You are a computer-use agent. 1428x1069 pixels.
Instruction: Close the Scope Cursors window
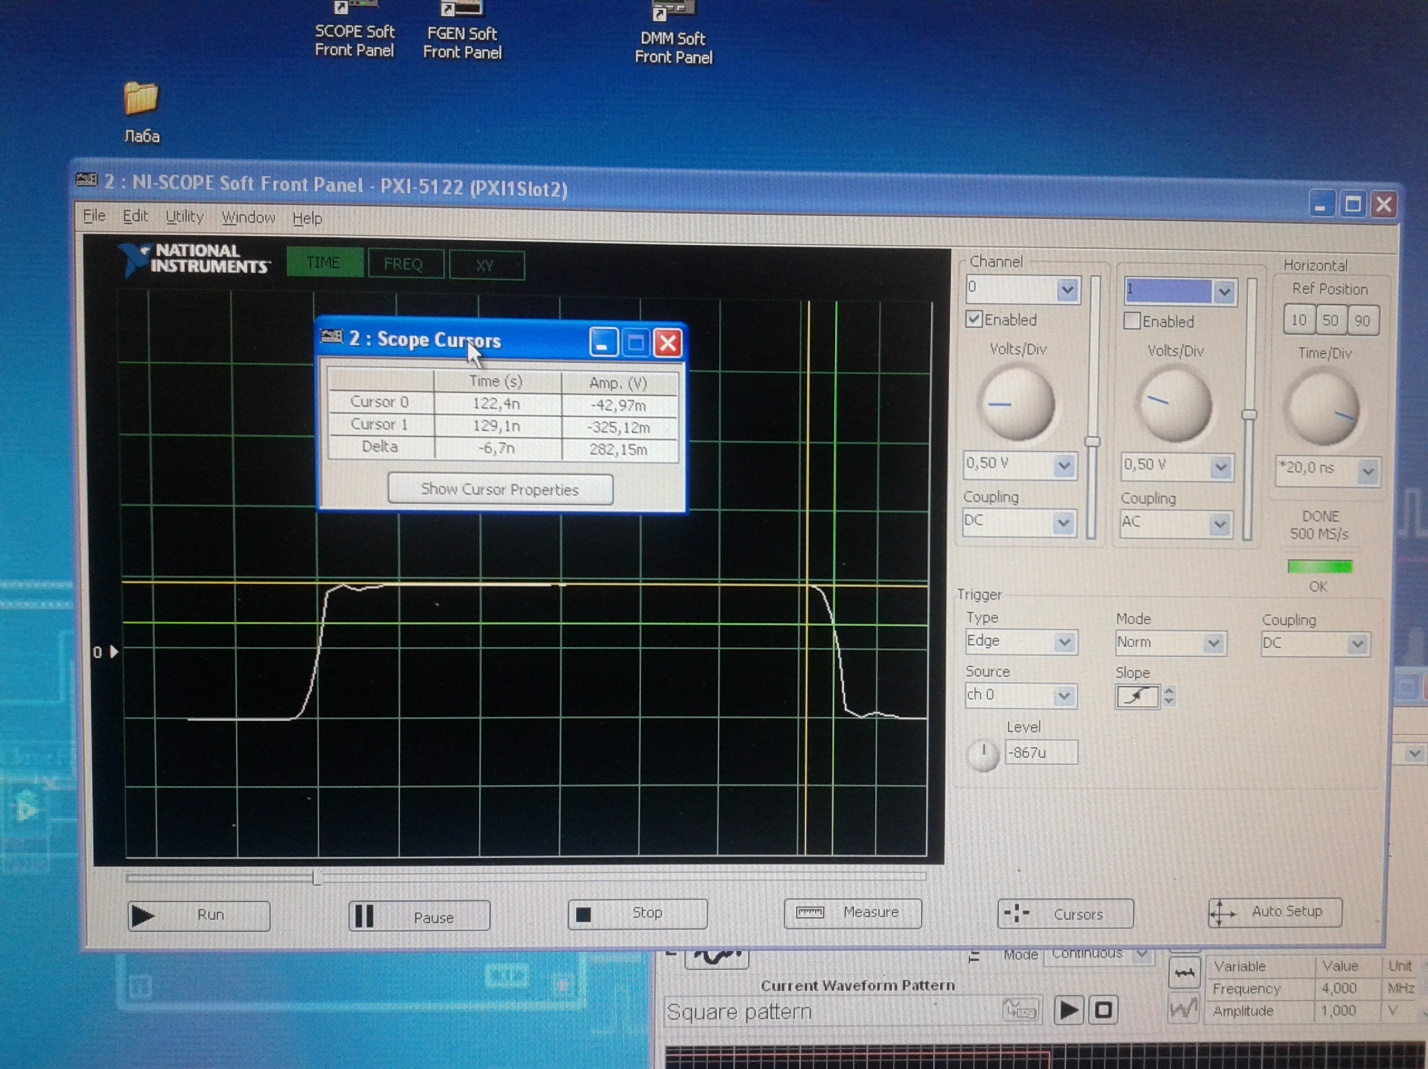(x=668, y=343)
